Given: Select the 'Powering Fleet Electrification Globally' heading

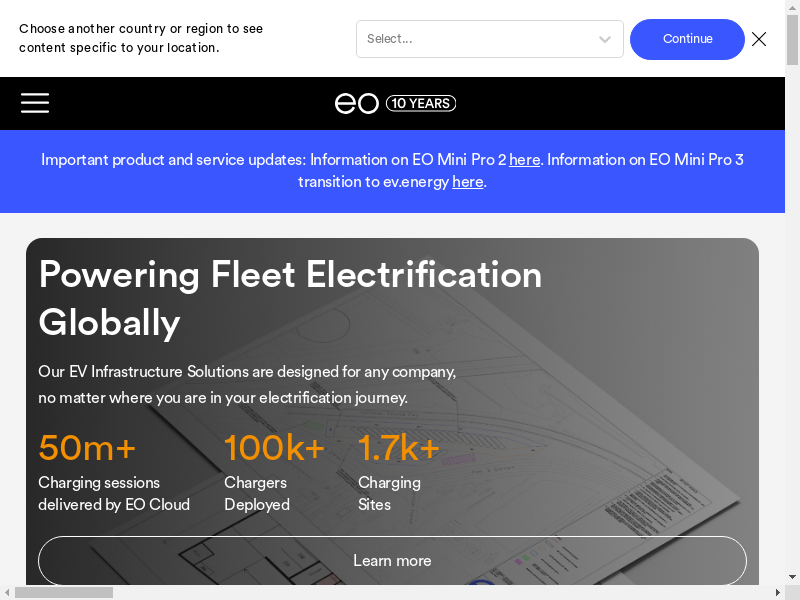Looking at the screenshot, I should point(290,298).
